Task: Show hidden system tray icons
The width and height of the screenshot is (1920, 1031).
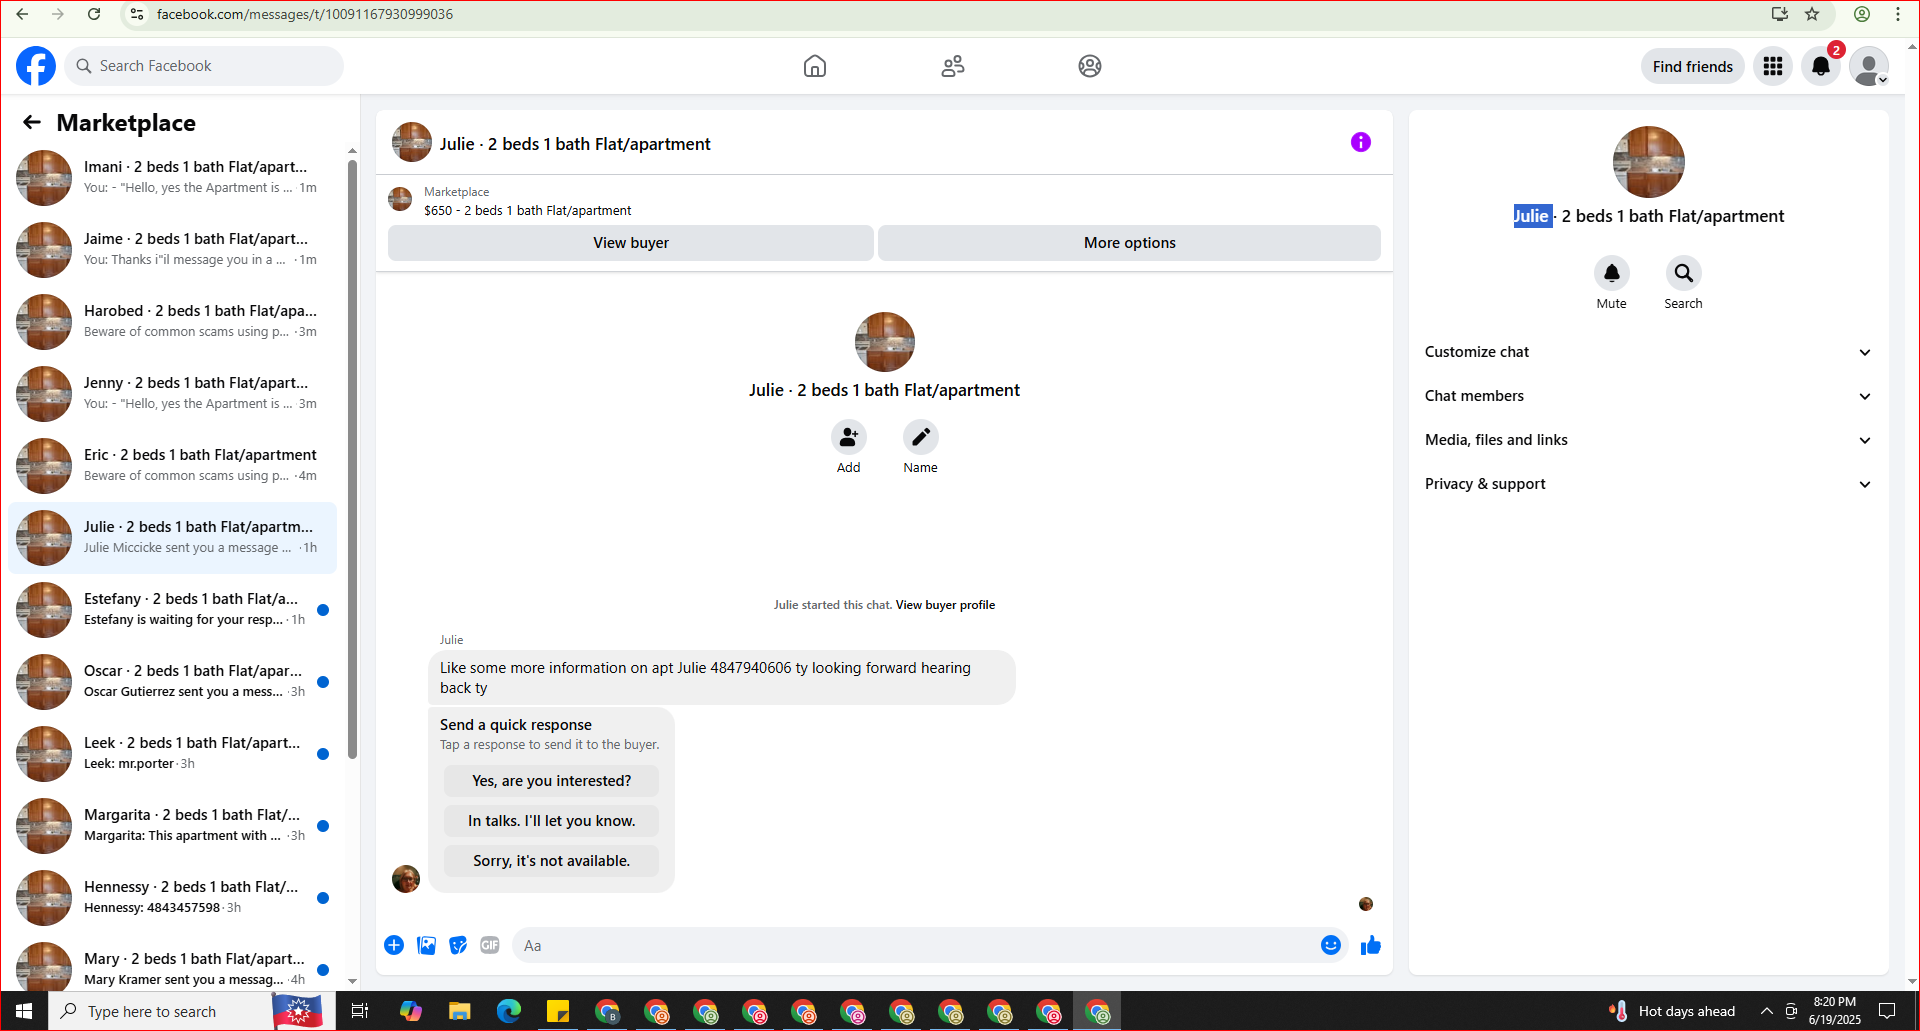Action: tap(1767, 1011)
